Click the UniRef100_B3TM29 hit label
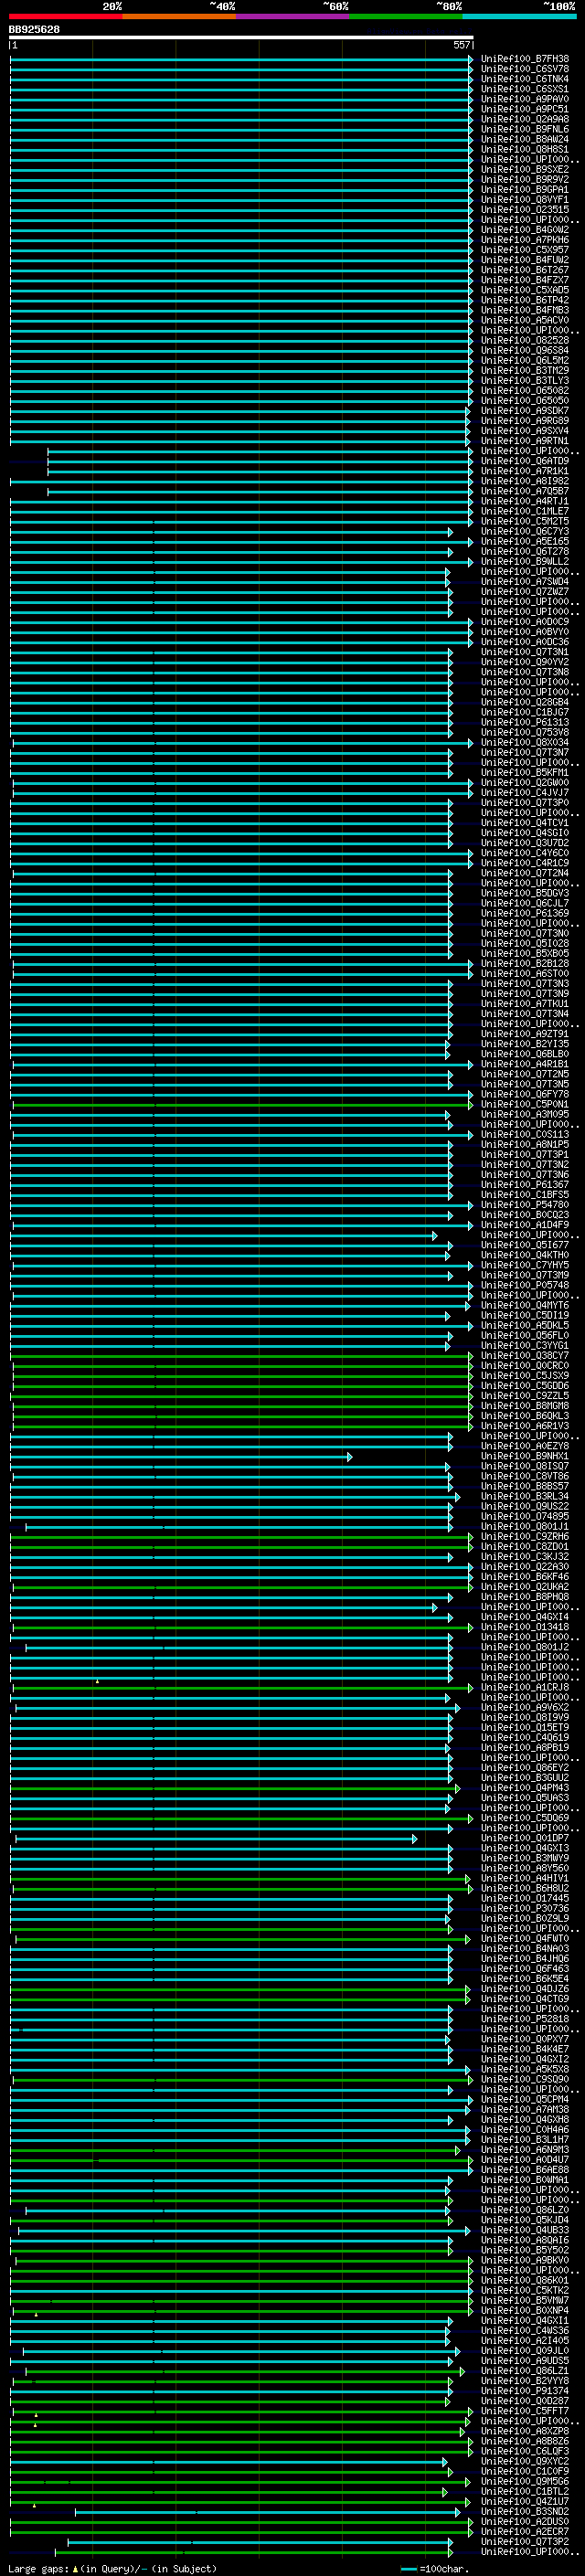Image resolution: width=585 pixels, height=2576 pixels. [x=525, y=370]
